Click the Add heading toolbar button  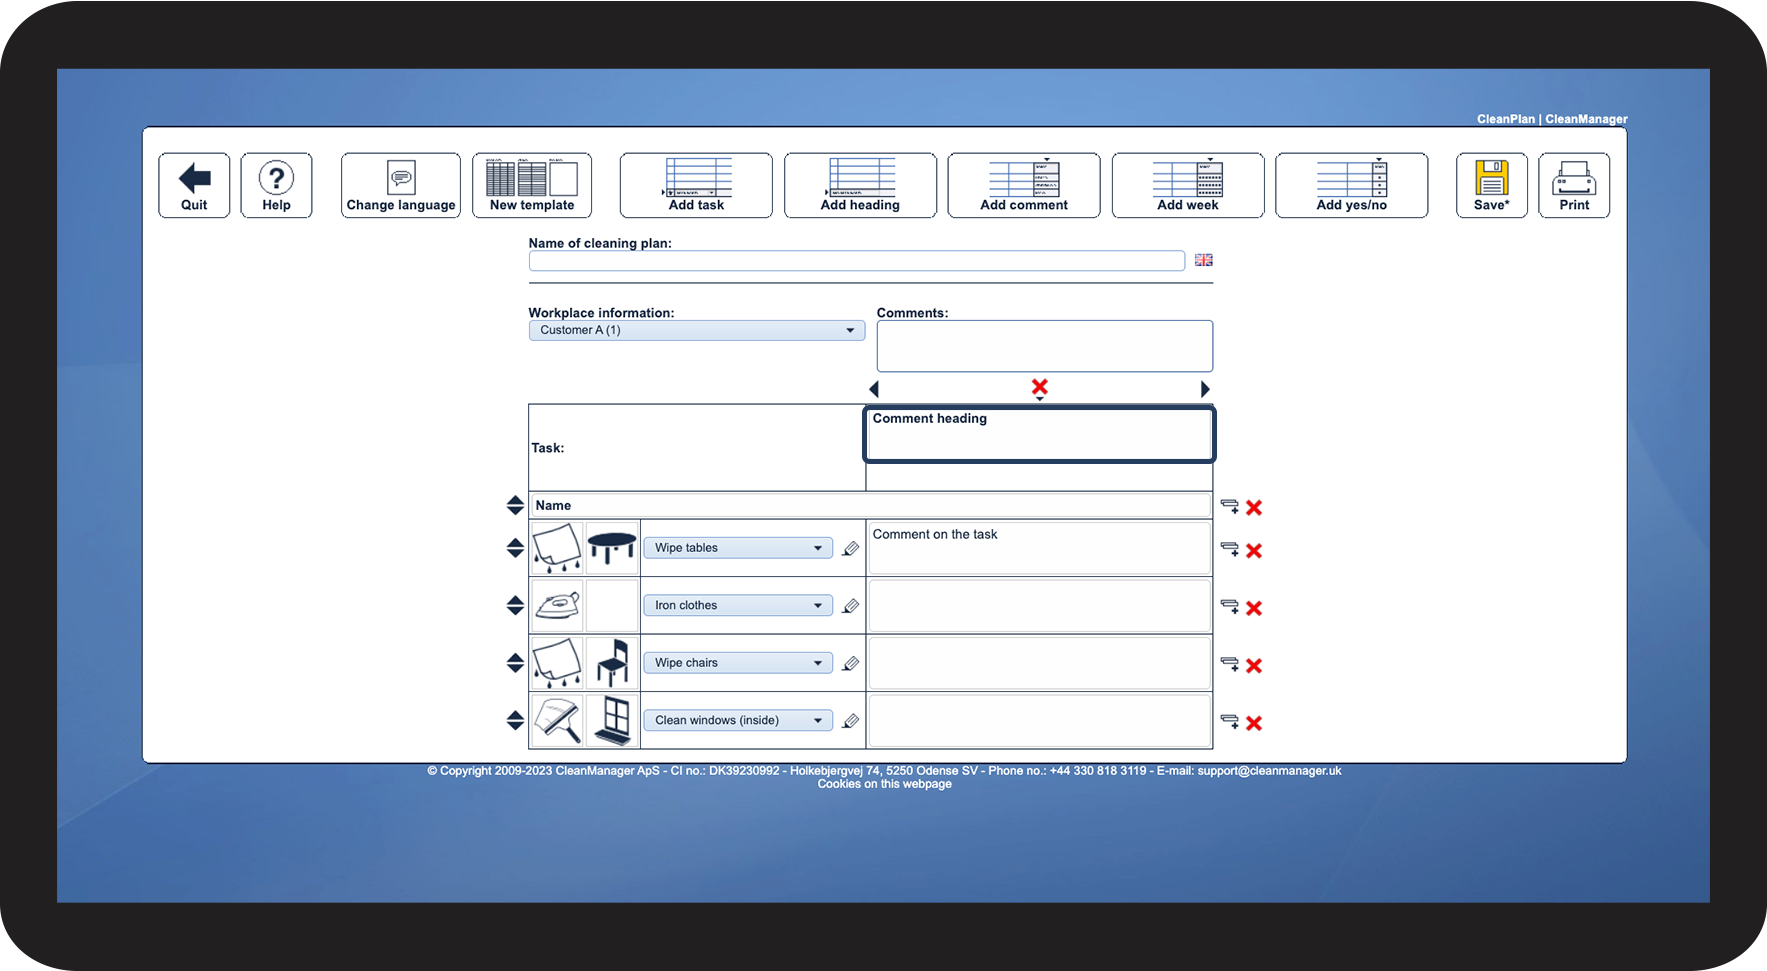[860, 185]
